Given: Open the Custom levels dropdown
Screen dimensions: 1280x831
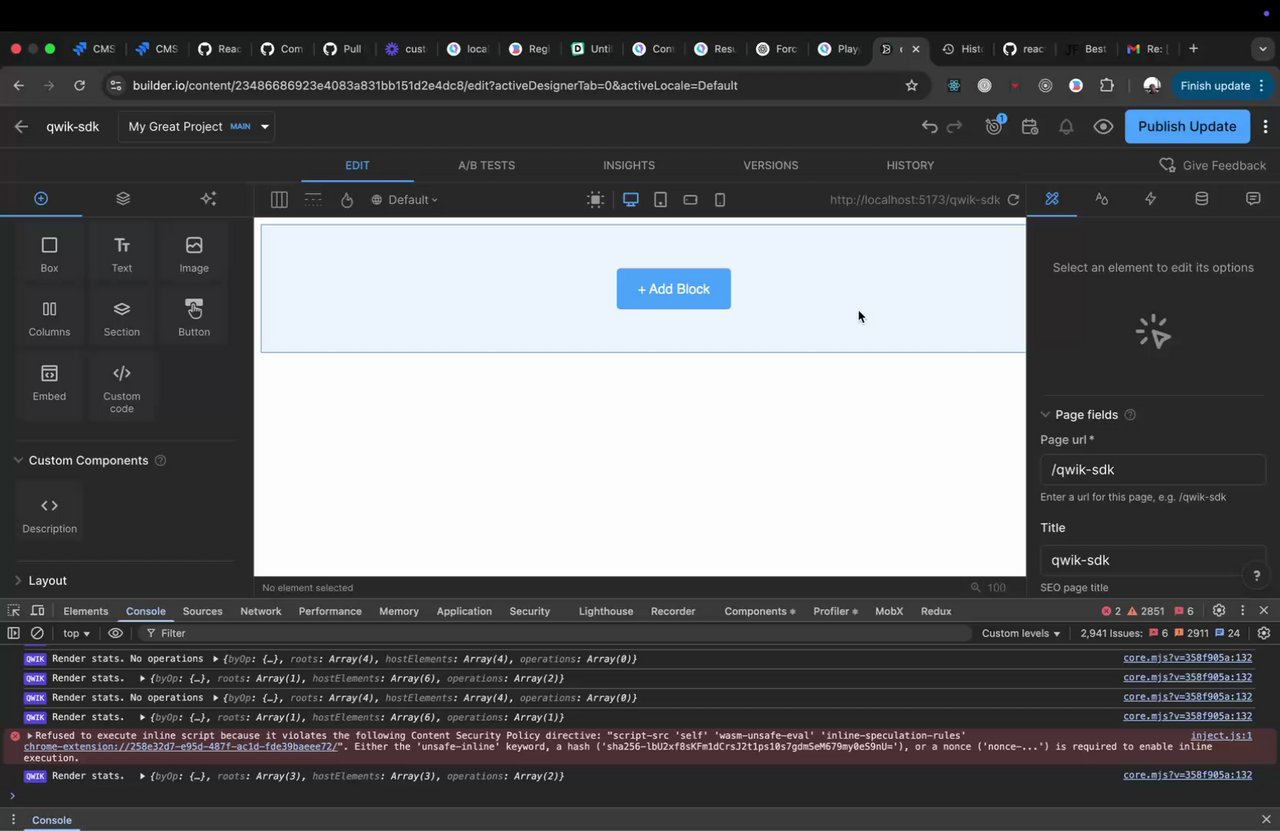Looking at the screenshot, I should coord(1021,633).
